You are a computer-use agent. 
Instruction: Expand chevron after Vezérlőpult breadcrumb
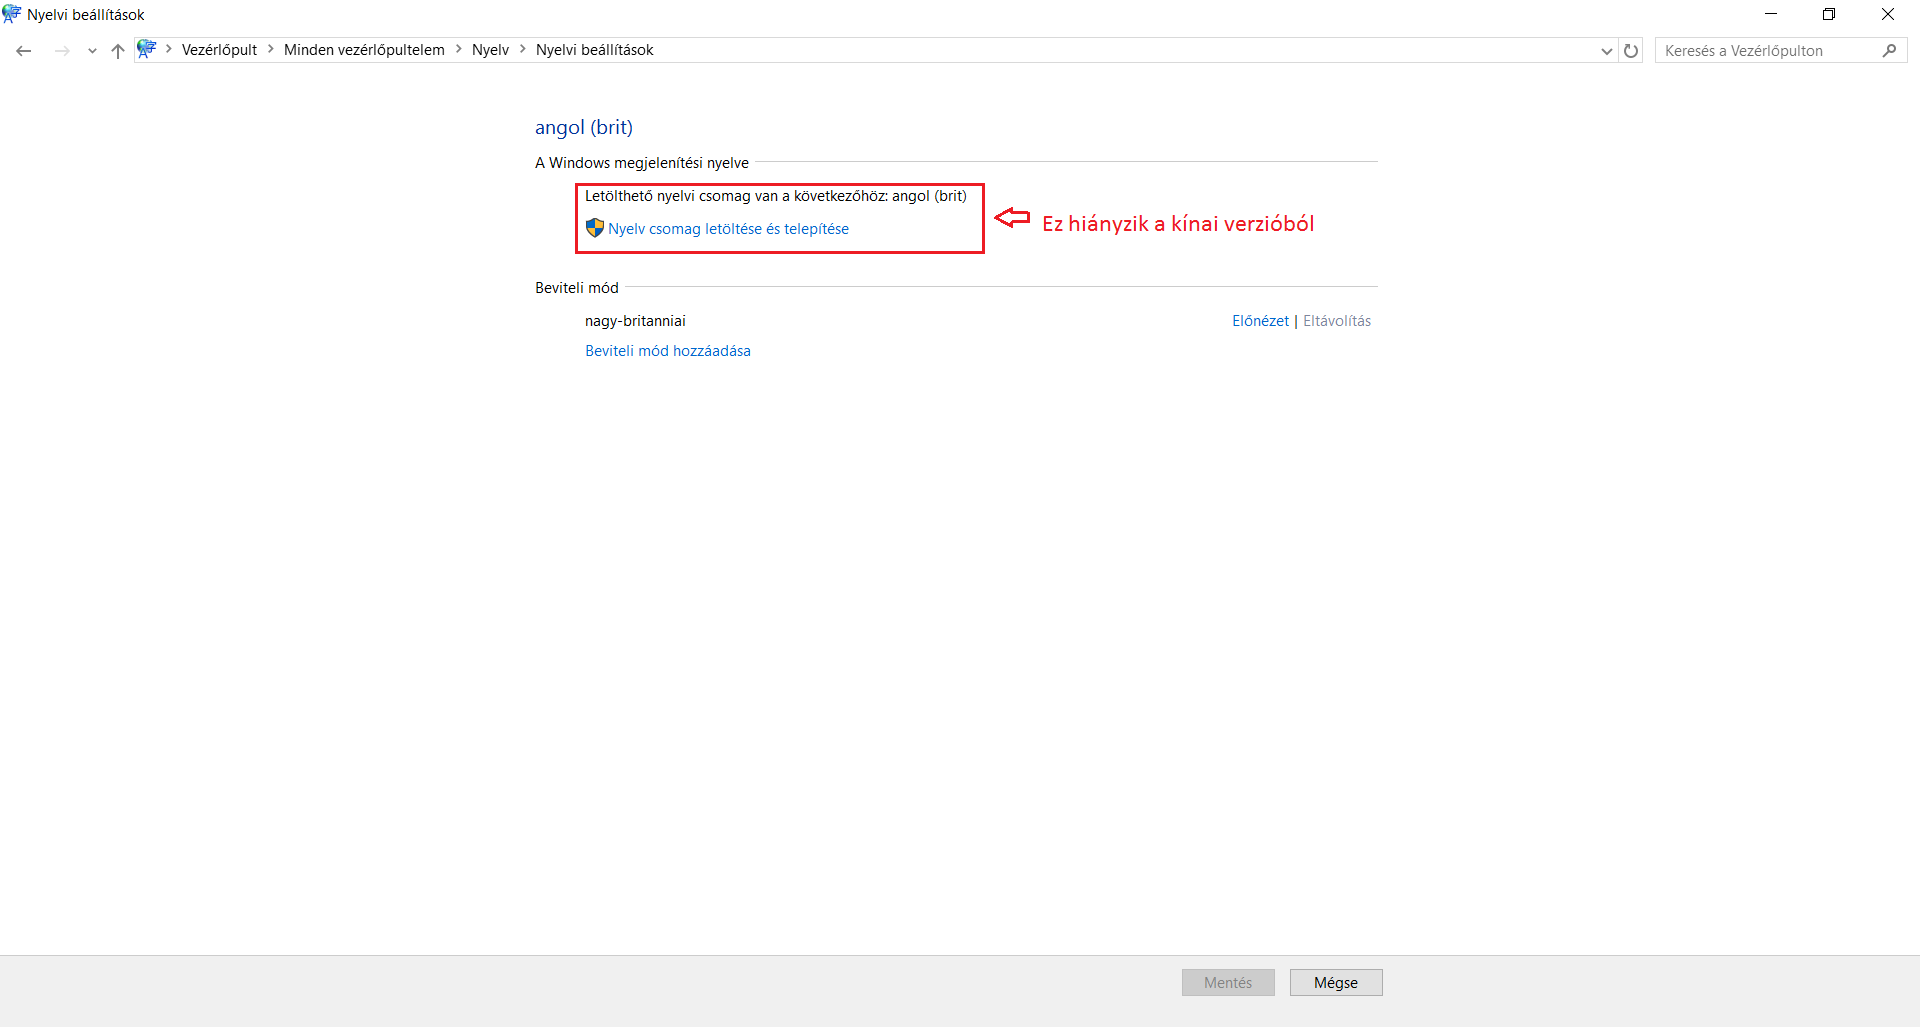coord(270,49)
